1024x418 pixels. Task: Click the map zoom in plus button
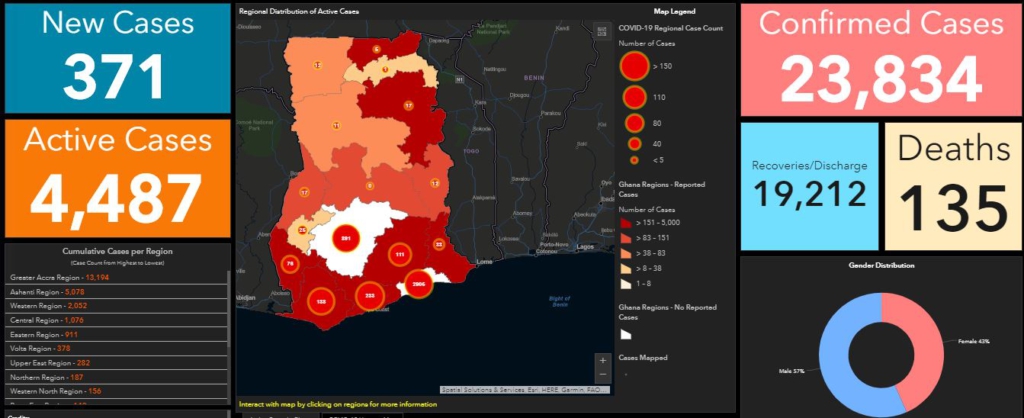[601, 360]
